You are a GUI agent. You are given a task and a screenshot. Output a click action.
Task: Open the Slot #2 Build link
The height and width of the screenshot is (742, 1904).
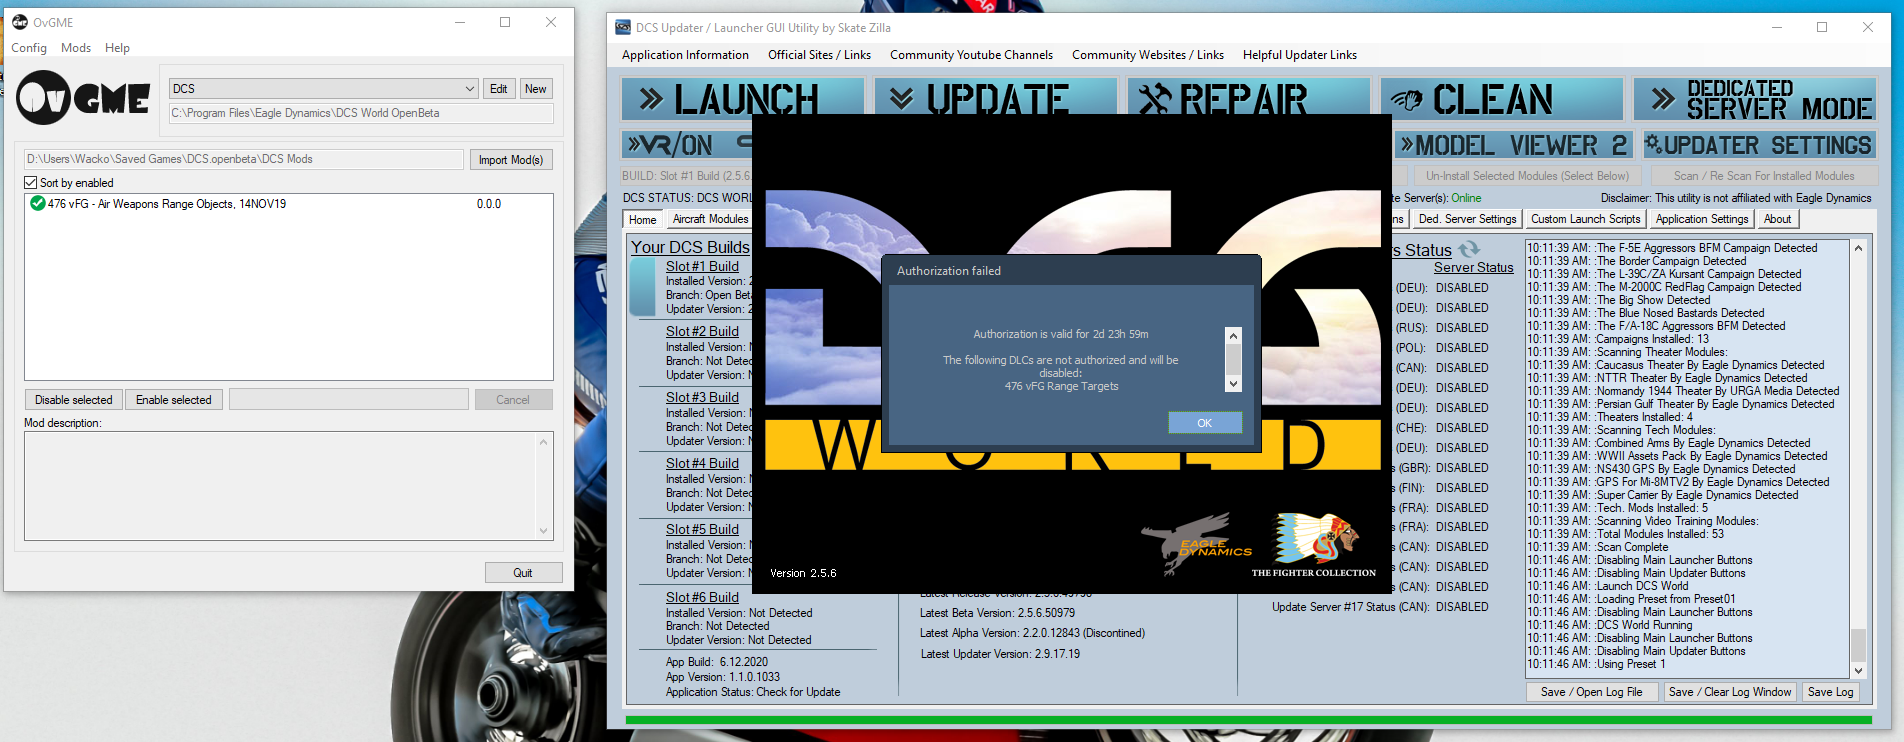(702, 332)
